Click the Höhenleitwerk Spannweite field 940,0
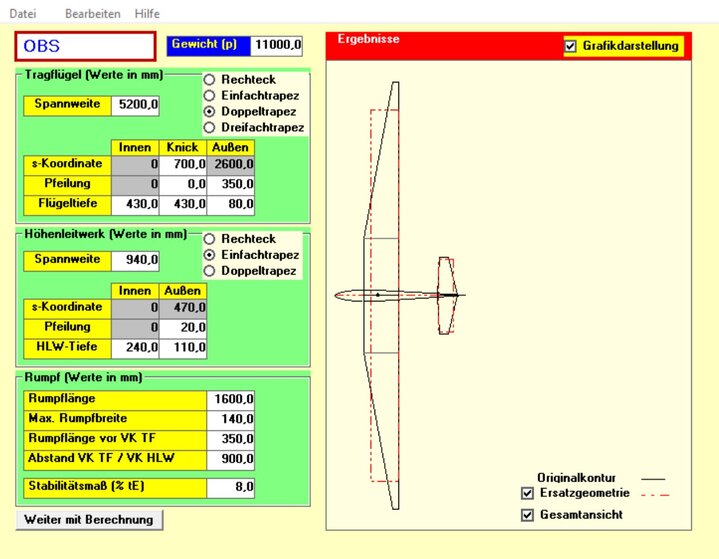This screenshot has width=719, height=559. [x=136, y=261]
